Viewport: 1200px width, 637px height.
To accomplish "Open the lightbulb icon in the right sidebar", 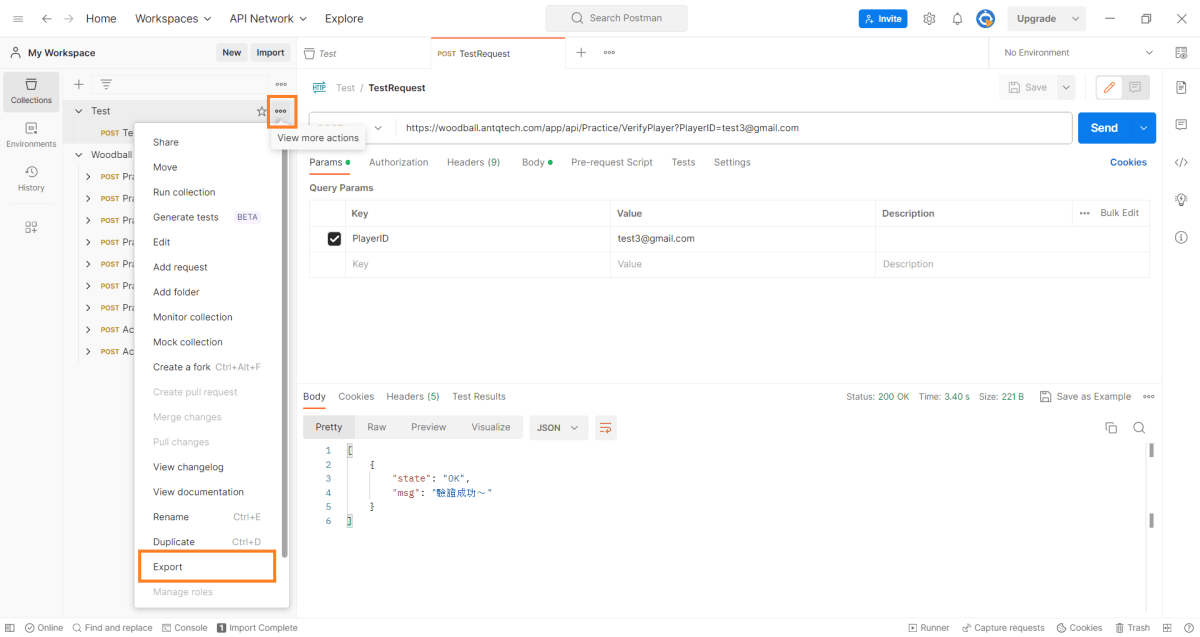I will coord(1181,199).
